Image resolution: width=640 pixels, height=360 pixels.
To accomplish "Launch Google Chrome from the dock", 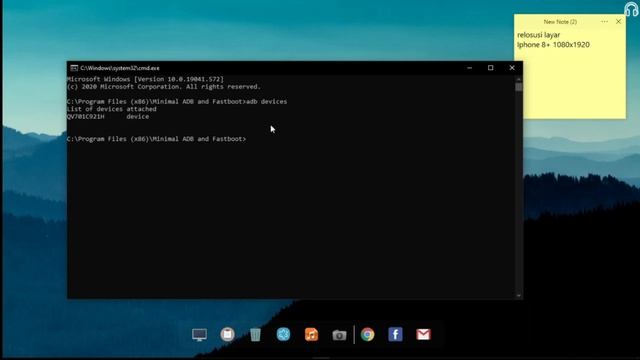I will [x=367, y=334].
